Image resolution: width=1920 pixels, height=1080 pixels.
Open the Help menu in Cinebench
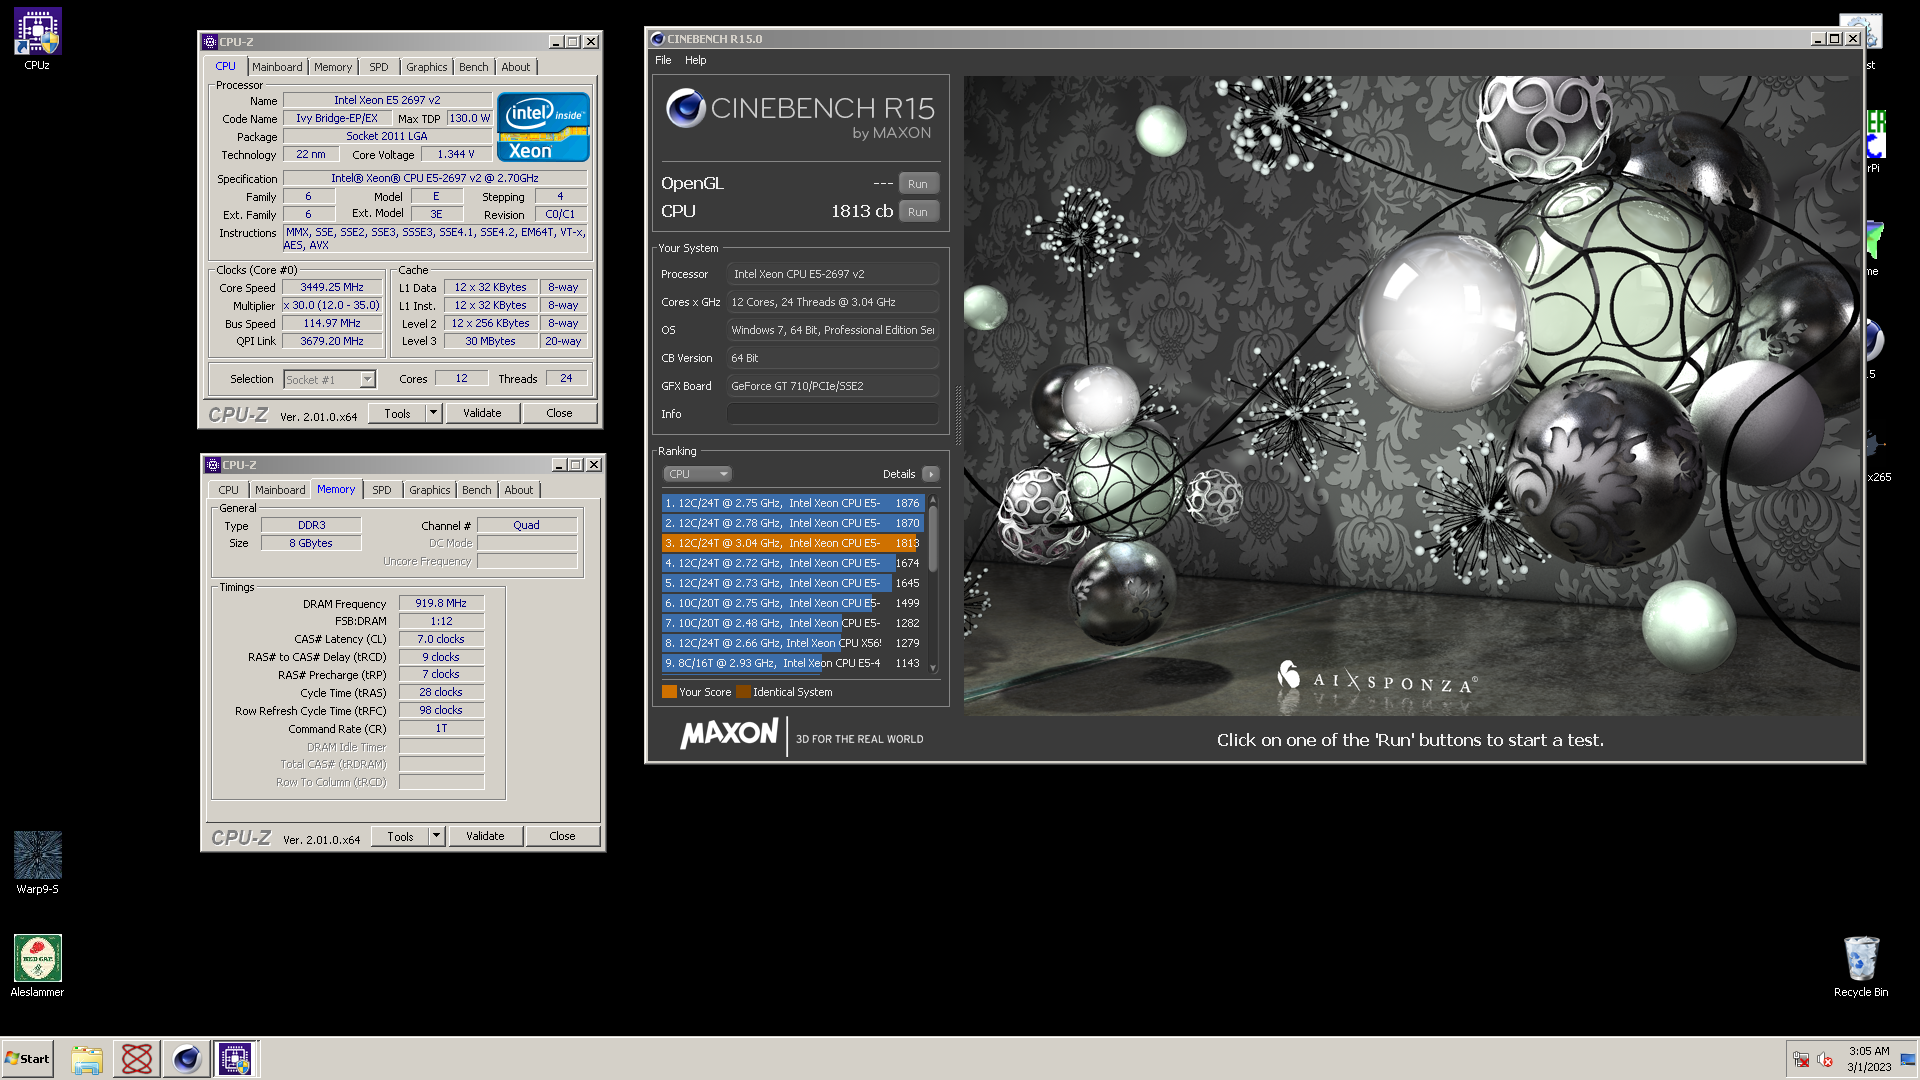click(x=696, y=60)
